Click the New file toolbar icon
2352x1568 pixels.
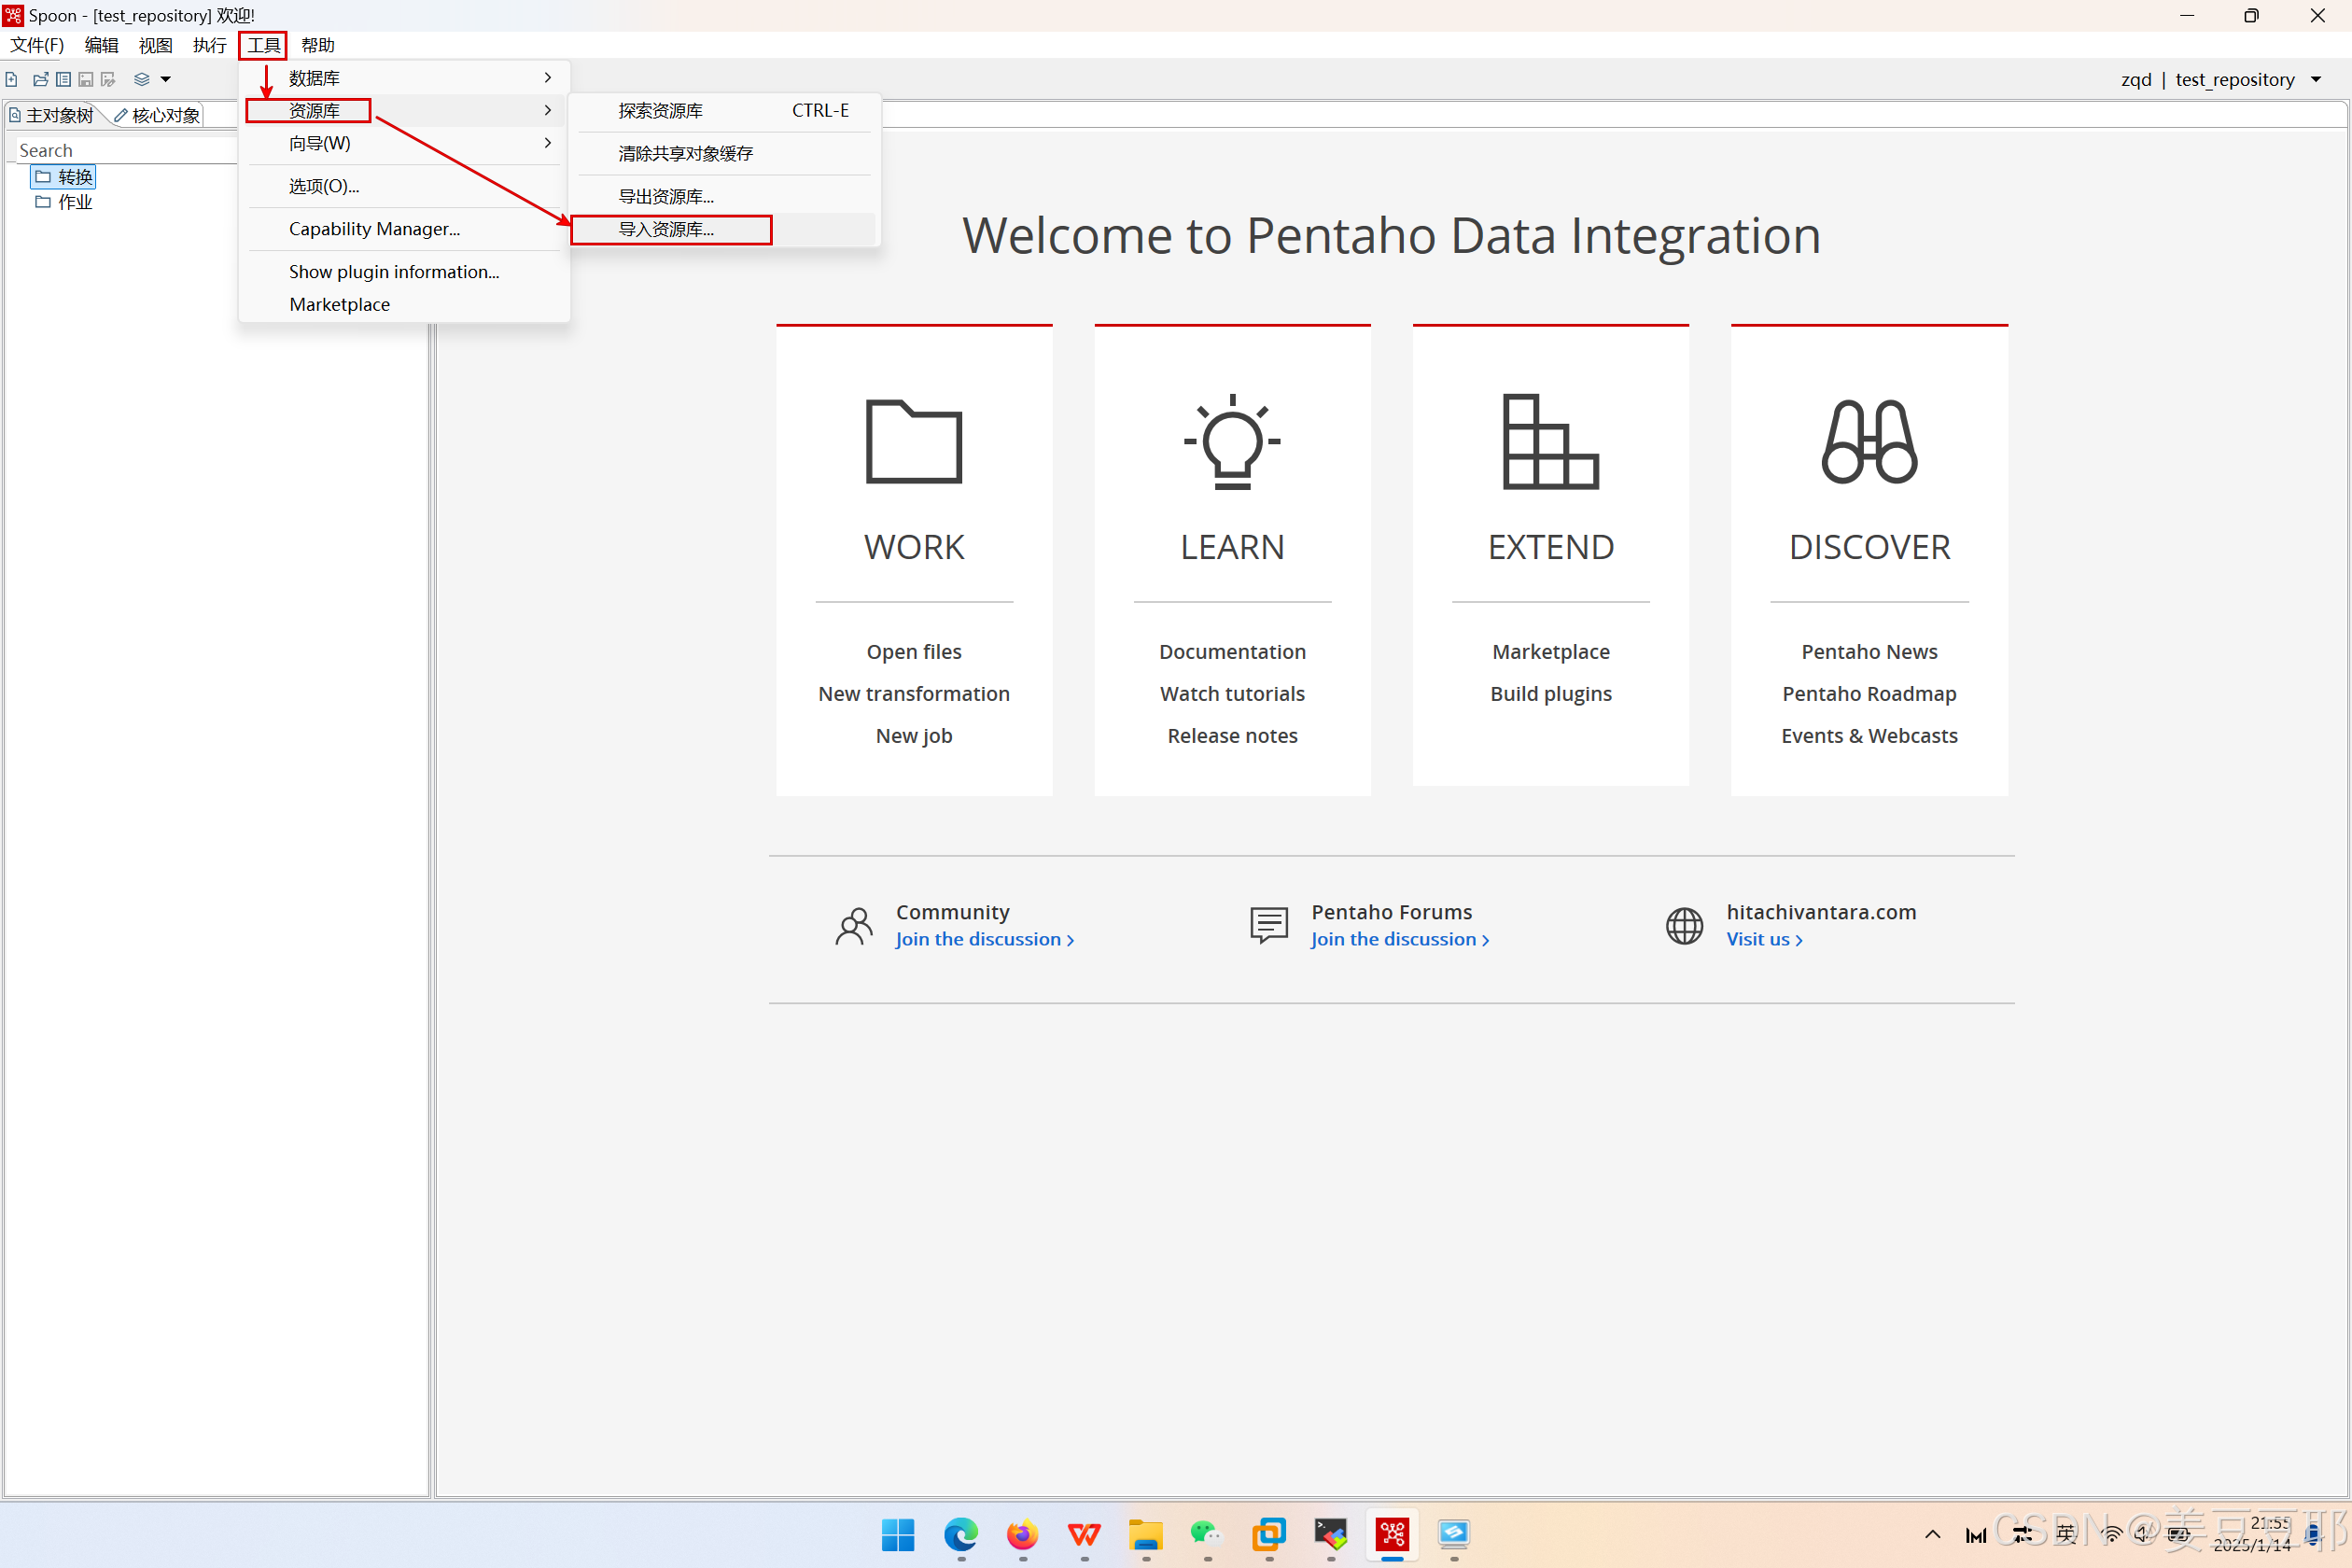tap(12, 79)
